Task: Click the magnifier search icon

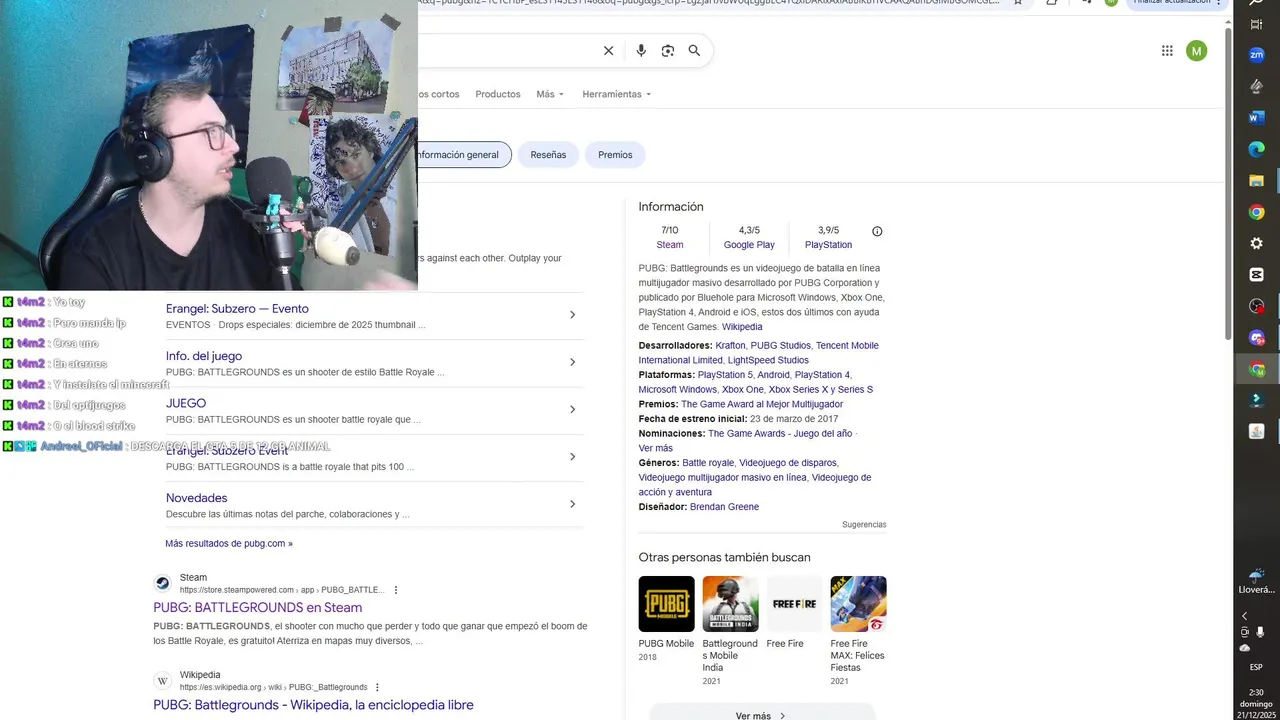Action: [694, 51]
